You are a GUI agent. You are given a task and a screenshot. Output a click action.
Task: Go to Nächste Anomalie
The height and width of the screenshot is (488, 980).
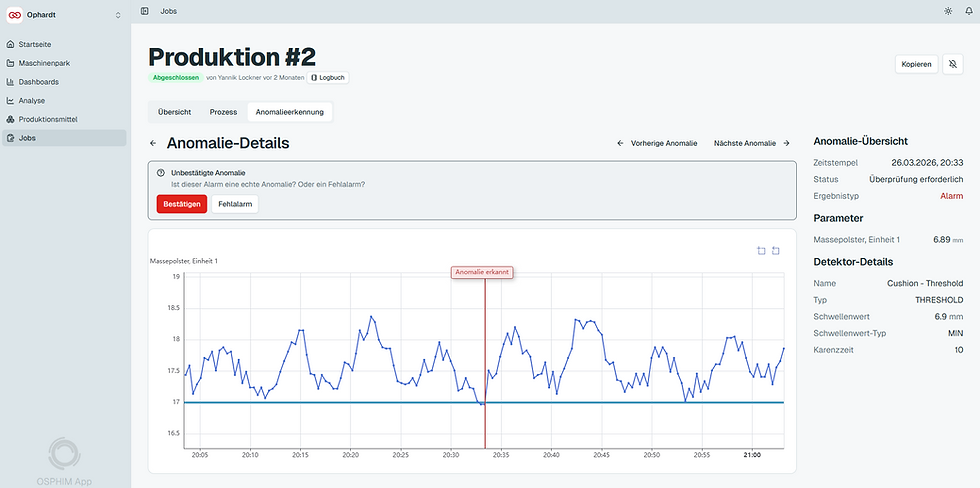[x=752, y=143]
